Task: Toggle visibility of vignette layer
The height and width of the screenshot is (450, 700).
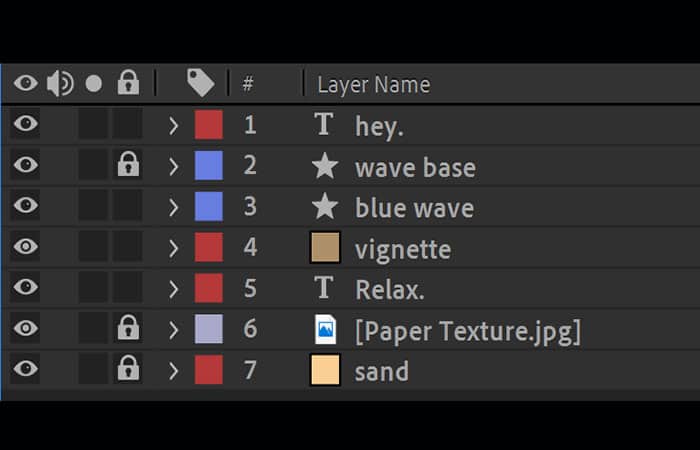Action: 25,246
